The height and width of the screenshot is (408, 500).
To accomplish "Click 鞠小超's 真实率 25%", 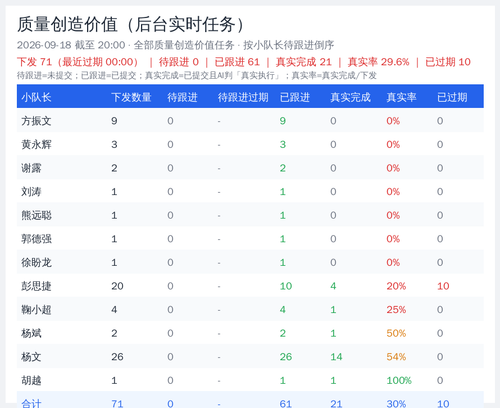I will [x=396, y=310].
